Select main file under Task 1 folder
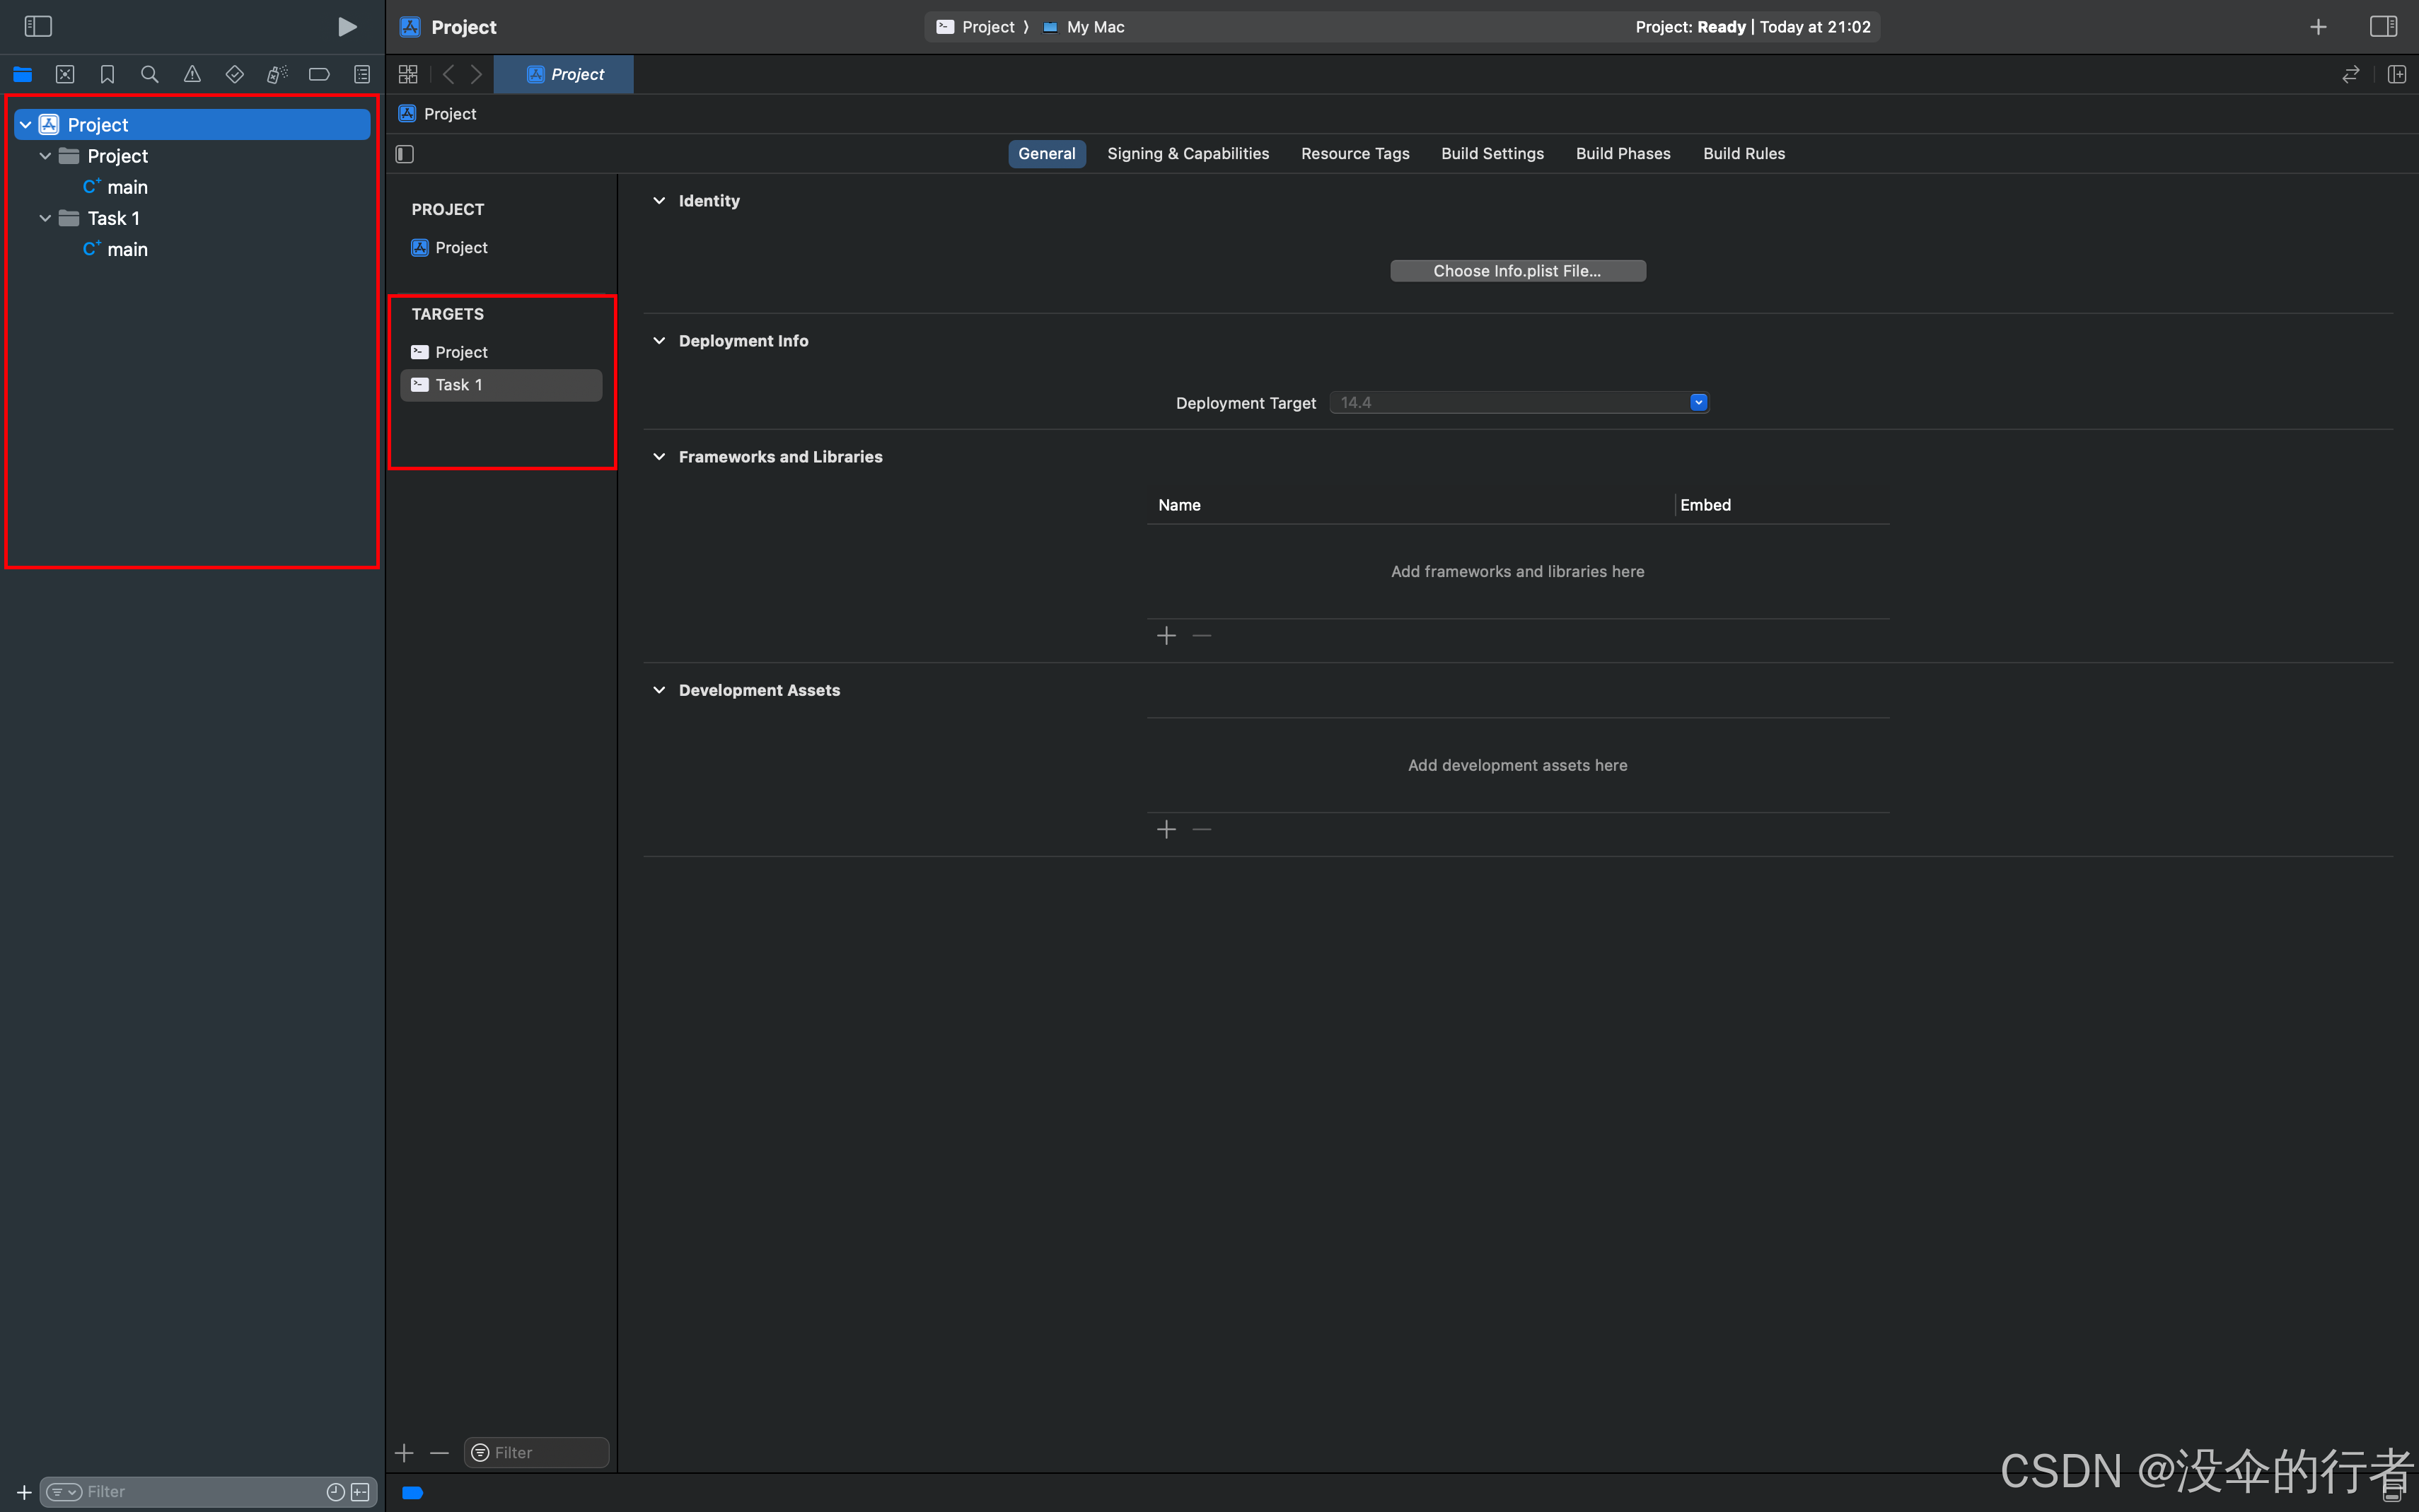The height and width of the screenshot is (1512, 2419). click(x=116, y=249)
